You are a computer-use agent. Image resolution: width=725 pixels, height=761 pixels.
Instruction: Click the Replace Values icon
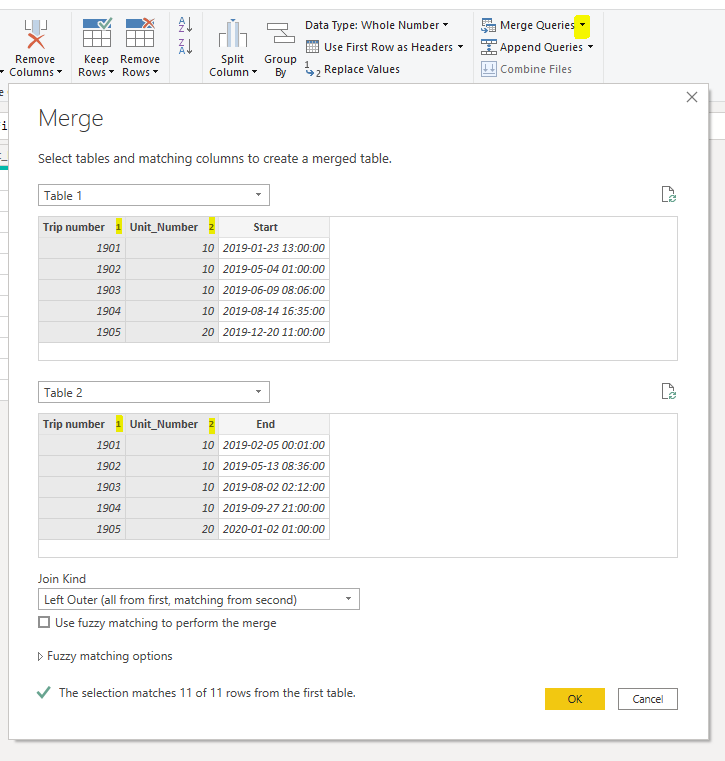(x=313, y=69)
